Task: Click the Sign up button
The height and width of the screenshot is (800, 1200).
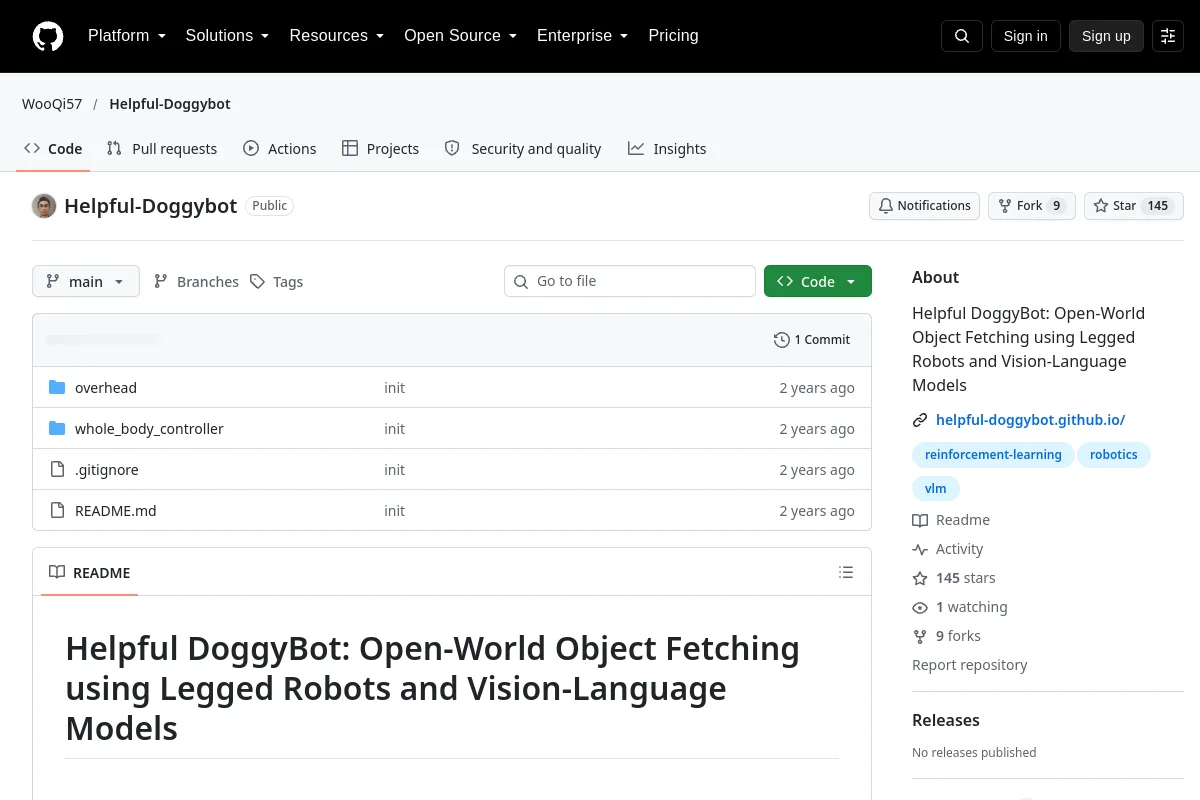Action: (x=1106, y=36)
